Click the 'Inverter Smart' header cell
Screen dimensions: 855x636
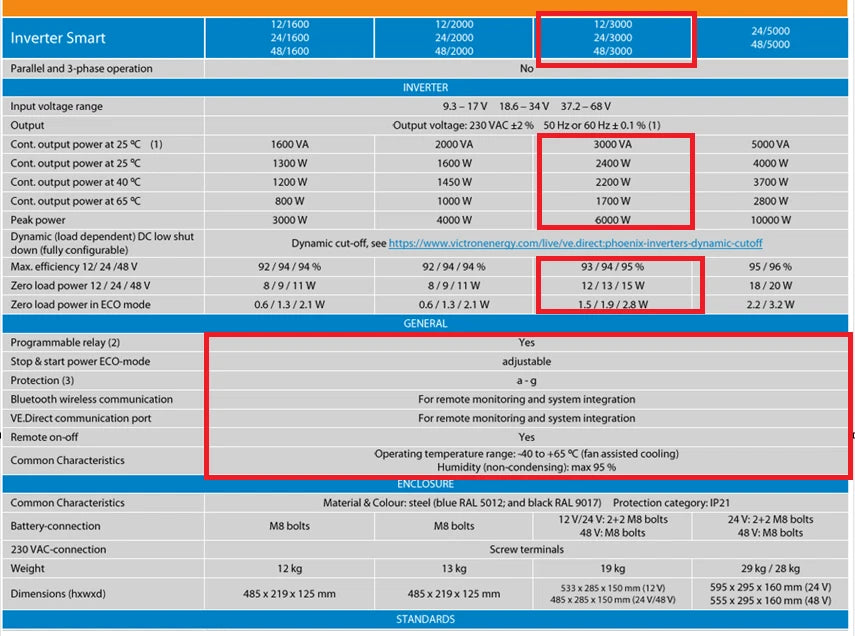(x=103, y=38)
